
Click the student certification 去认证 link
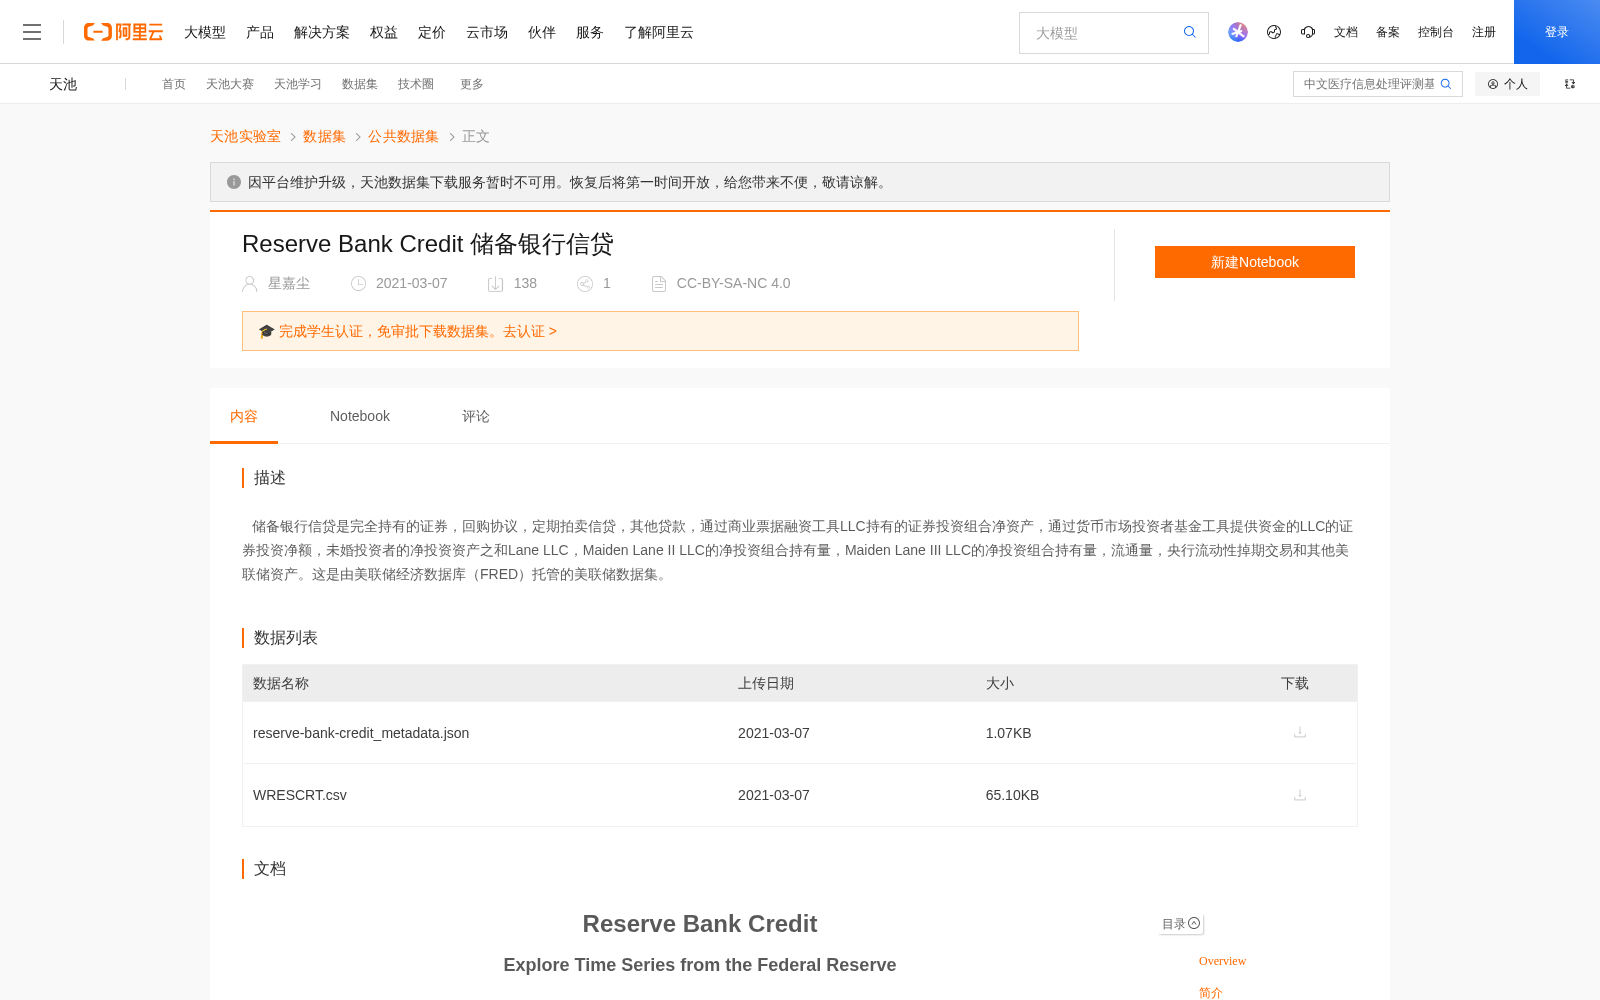(530, 331)
